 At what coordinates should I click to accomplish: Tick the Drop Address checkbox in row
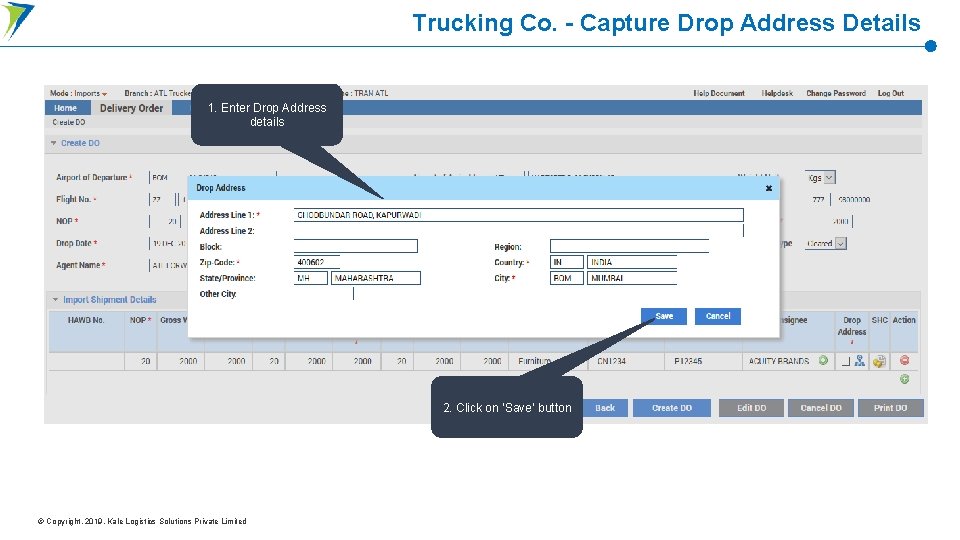pos(846,361)
